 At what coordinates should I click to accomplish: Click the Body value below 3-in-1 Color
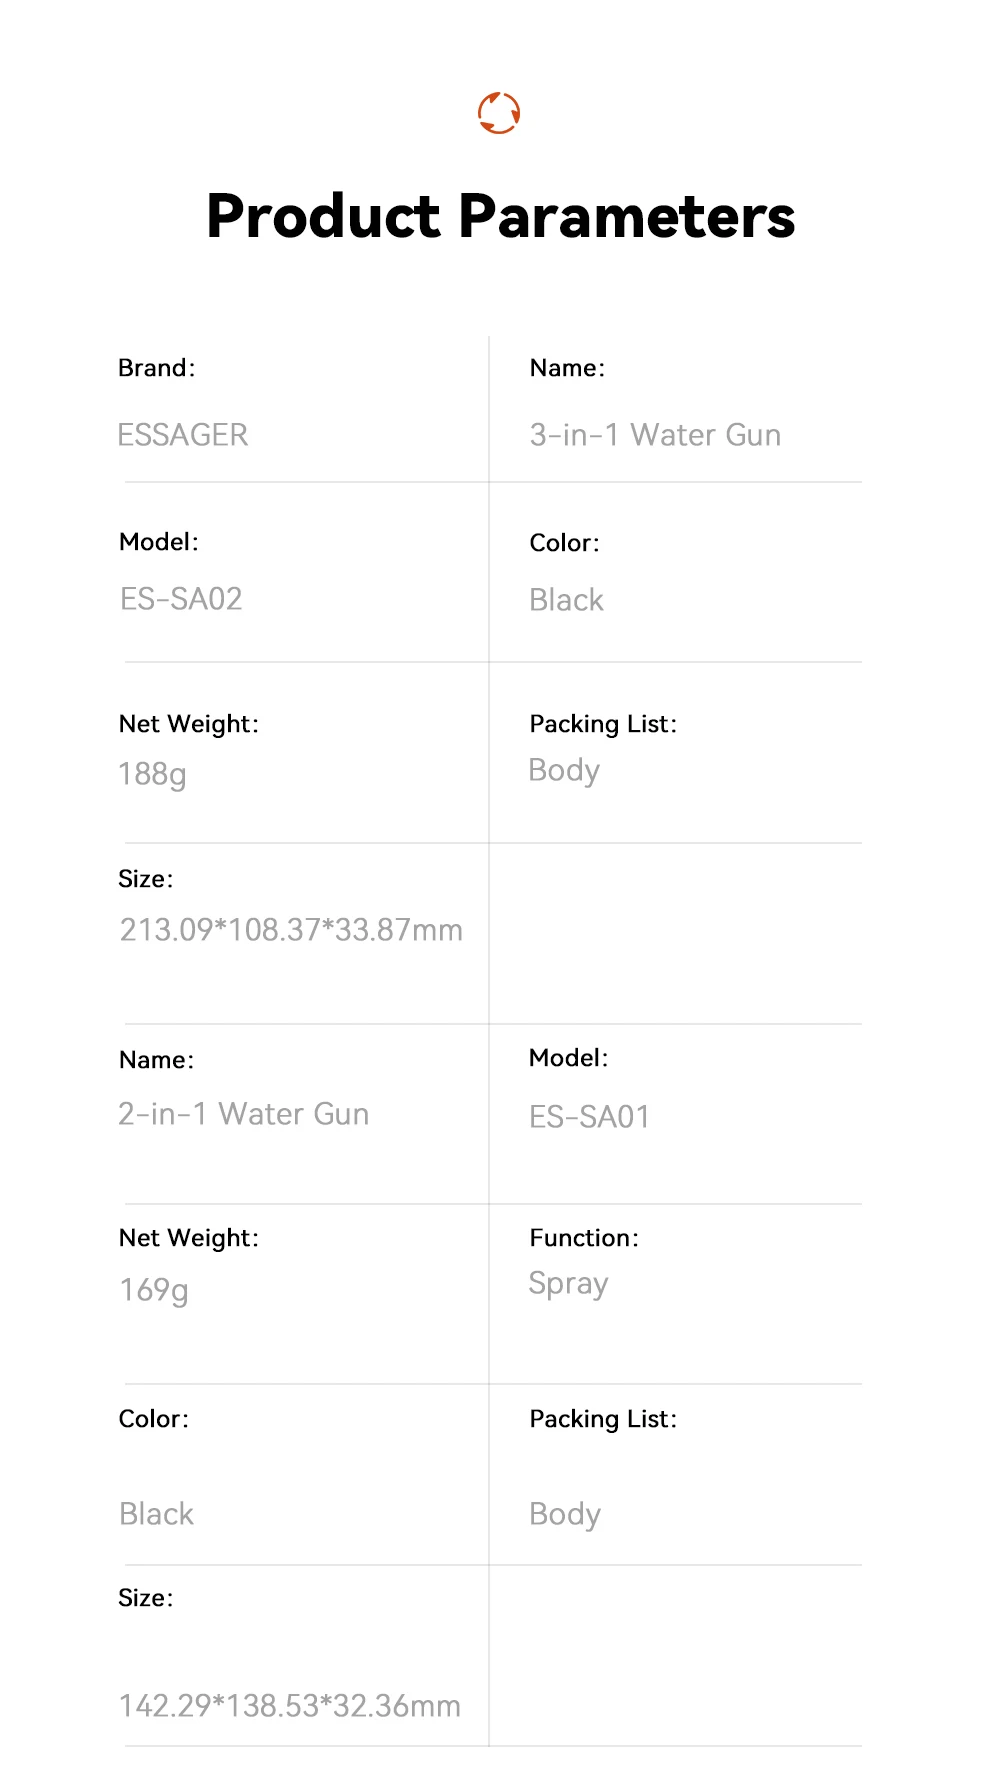click(x=564, y=771)
